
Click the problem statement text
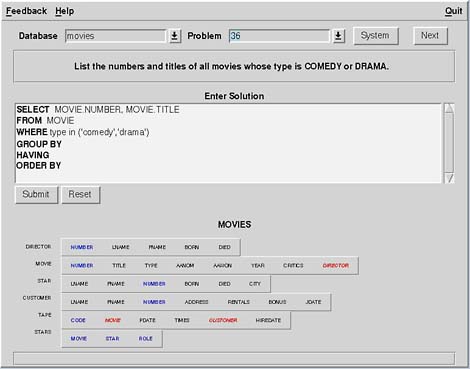[x=231, y=66]
